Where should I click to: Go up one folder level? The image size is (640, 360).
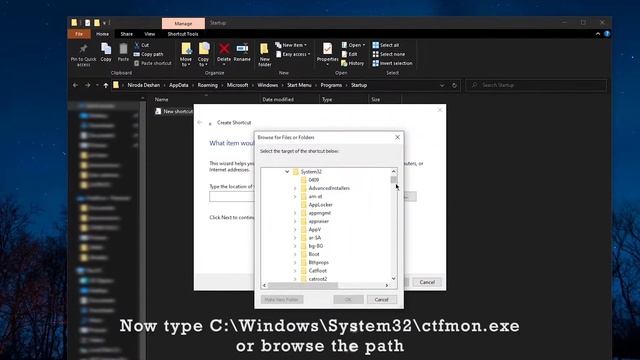106,85
